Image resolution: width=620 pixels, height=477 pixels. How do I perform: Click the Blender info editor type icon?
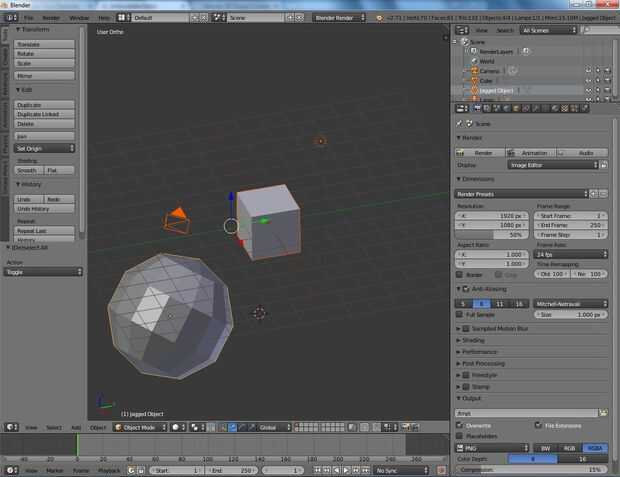click(11, 17)
